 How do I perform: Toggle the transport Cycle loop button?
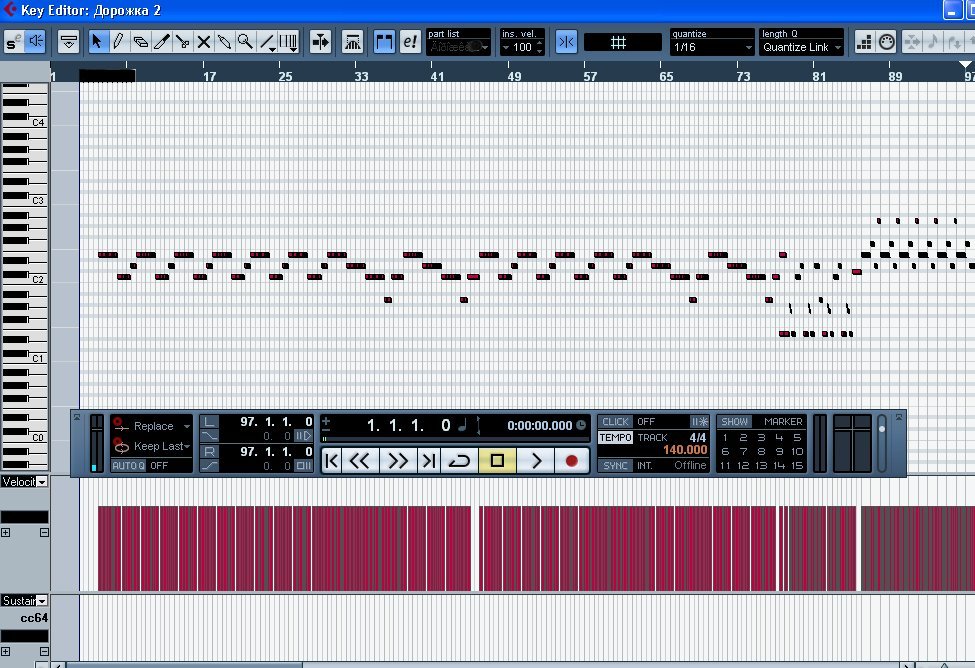tap(460, 461)
